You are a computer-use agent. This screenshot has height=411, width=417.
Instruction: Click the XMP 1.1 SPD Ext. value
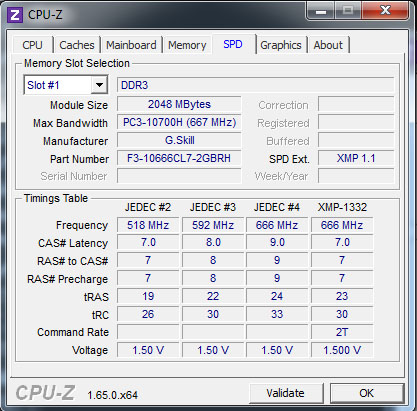click(x=356, y=158)
